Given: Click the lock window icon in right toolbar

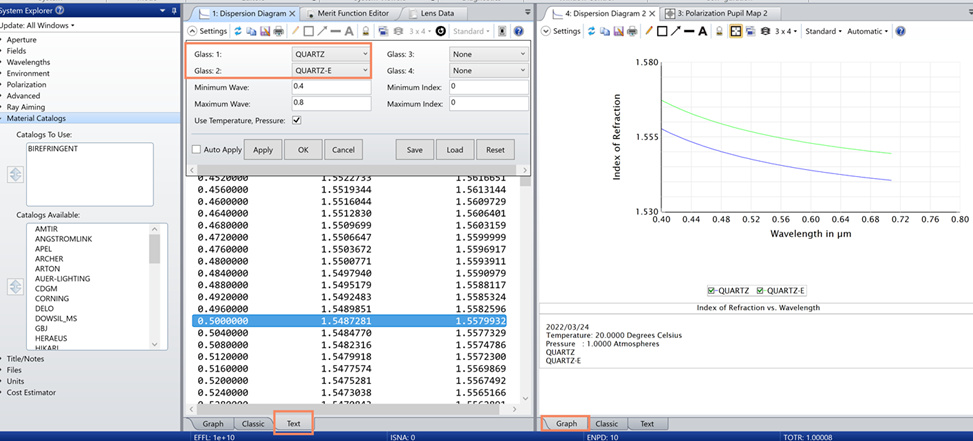Looking at the screenshot, I should 719,31.
